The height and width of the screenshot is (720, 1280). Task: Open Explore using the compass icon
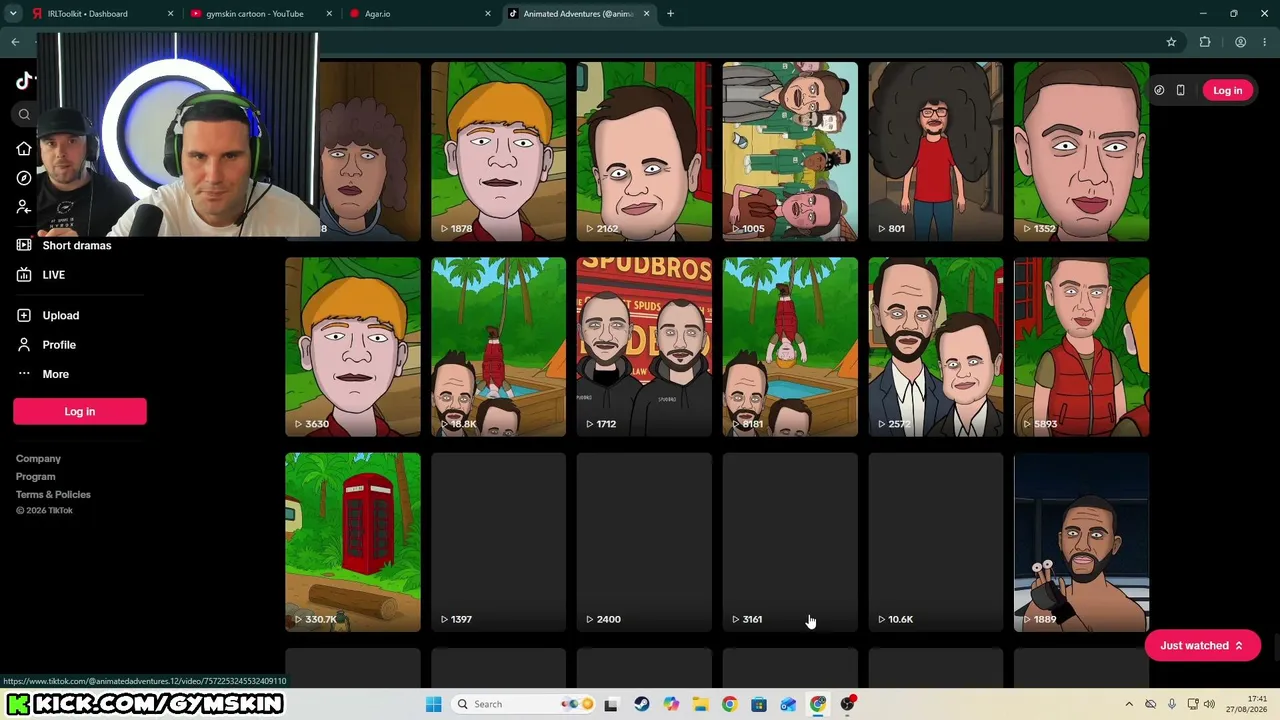tap(24, 178)
